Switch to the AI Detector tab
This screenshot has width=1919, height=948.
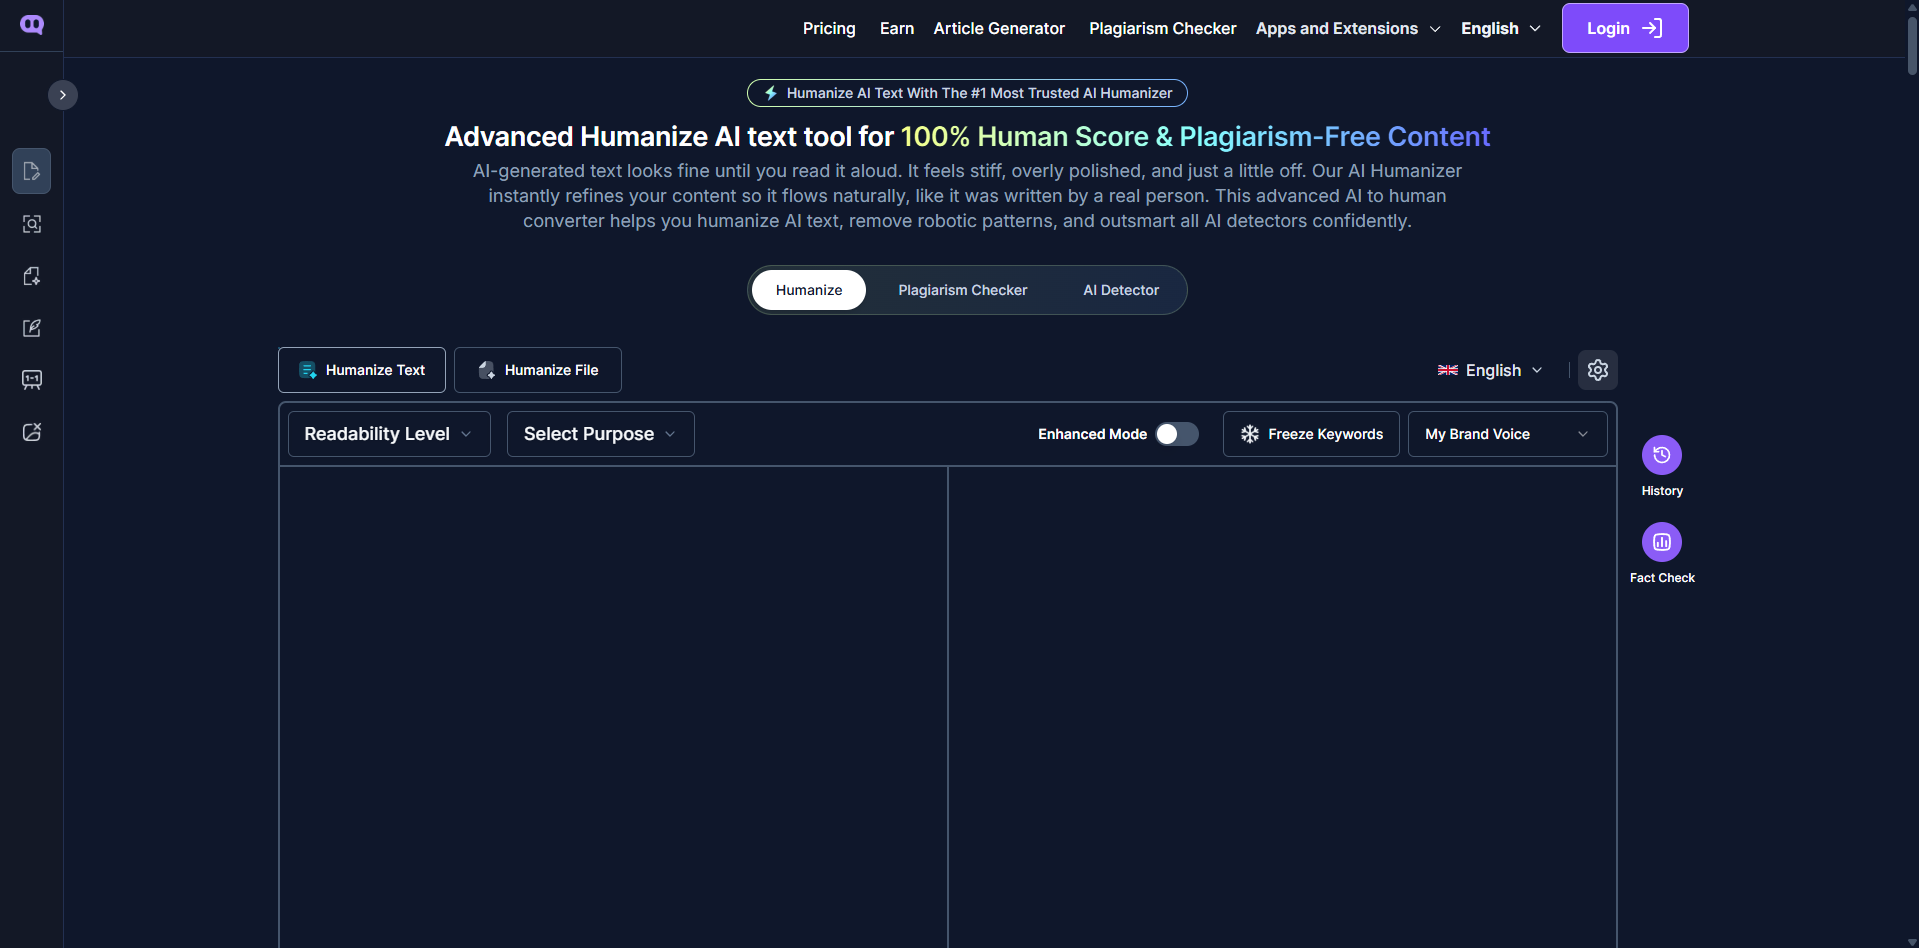pos(1120,290)
